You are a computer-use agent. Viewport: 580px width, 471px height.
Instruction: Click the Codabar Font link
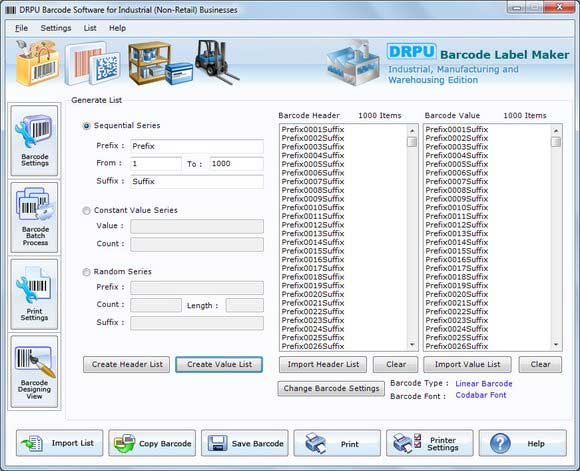point(481,395)
